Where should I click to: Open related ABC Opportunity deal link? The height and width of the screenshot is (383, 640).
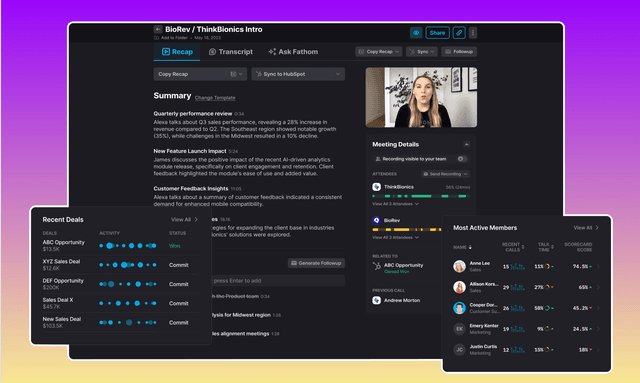coord(403,265)
